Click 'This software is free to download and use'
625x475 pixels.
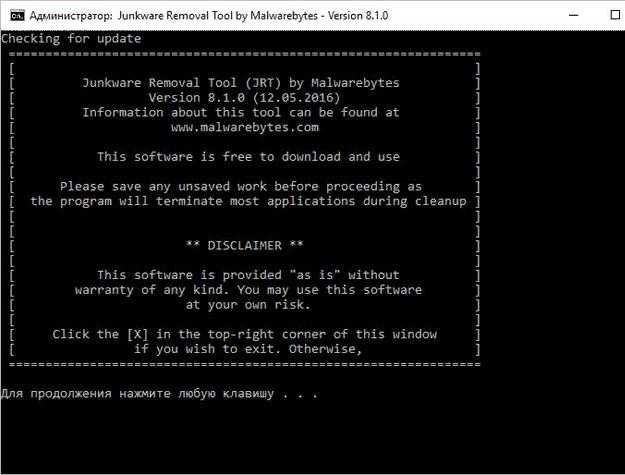tap(248, 157)
